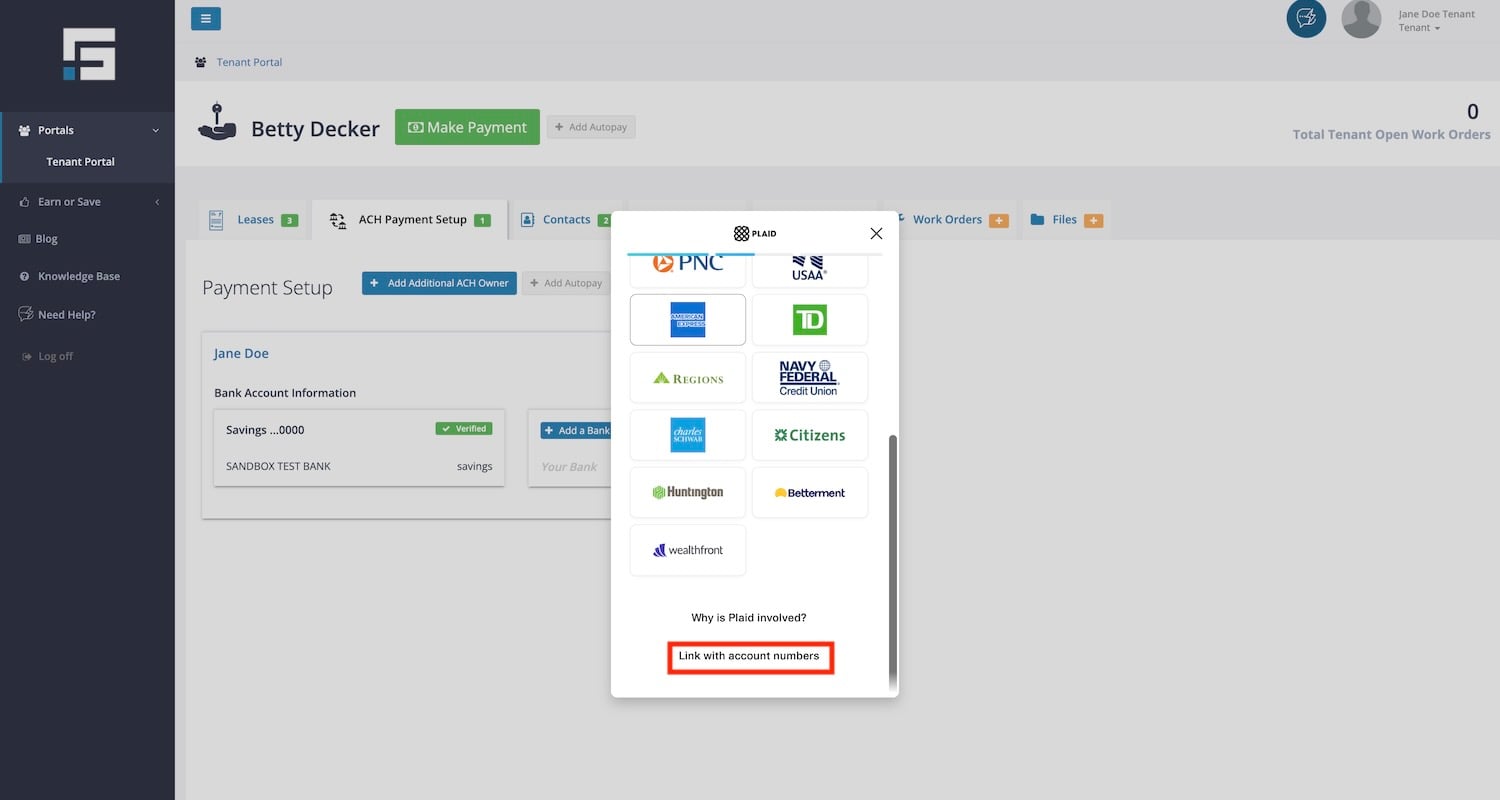Click the green Make Payment button
This screenshot has width=1500, height=800.
pos(467,127)
